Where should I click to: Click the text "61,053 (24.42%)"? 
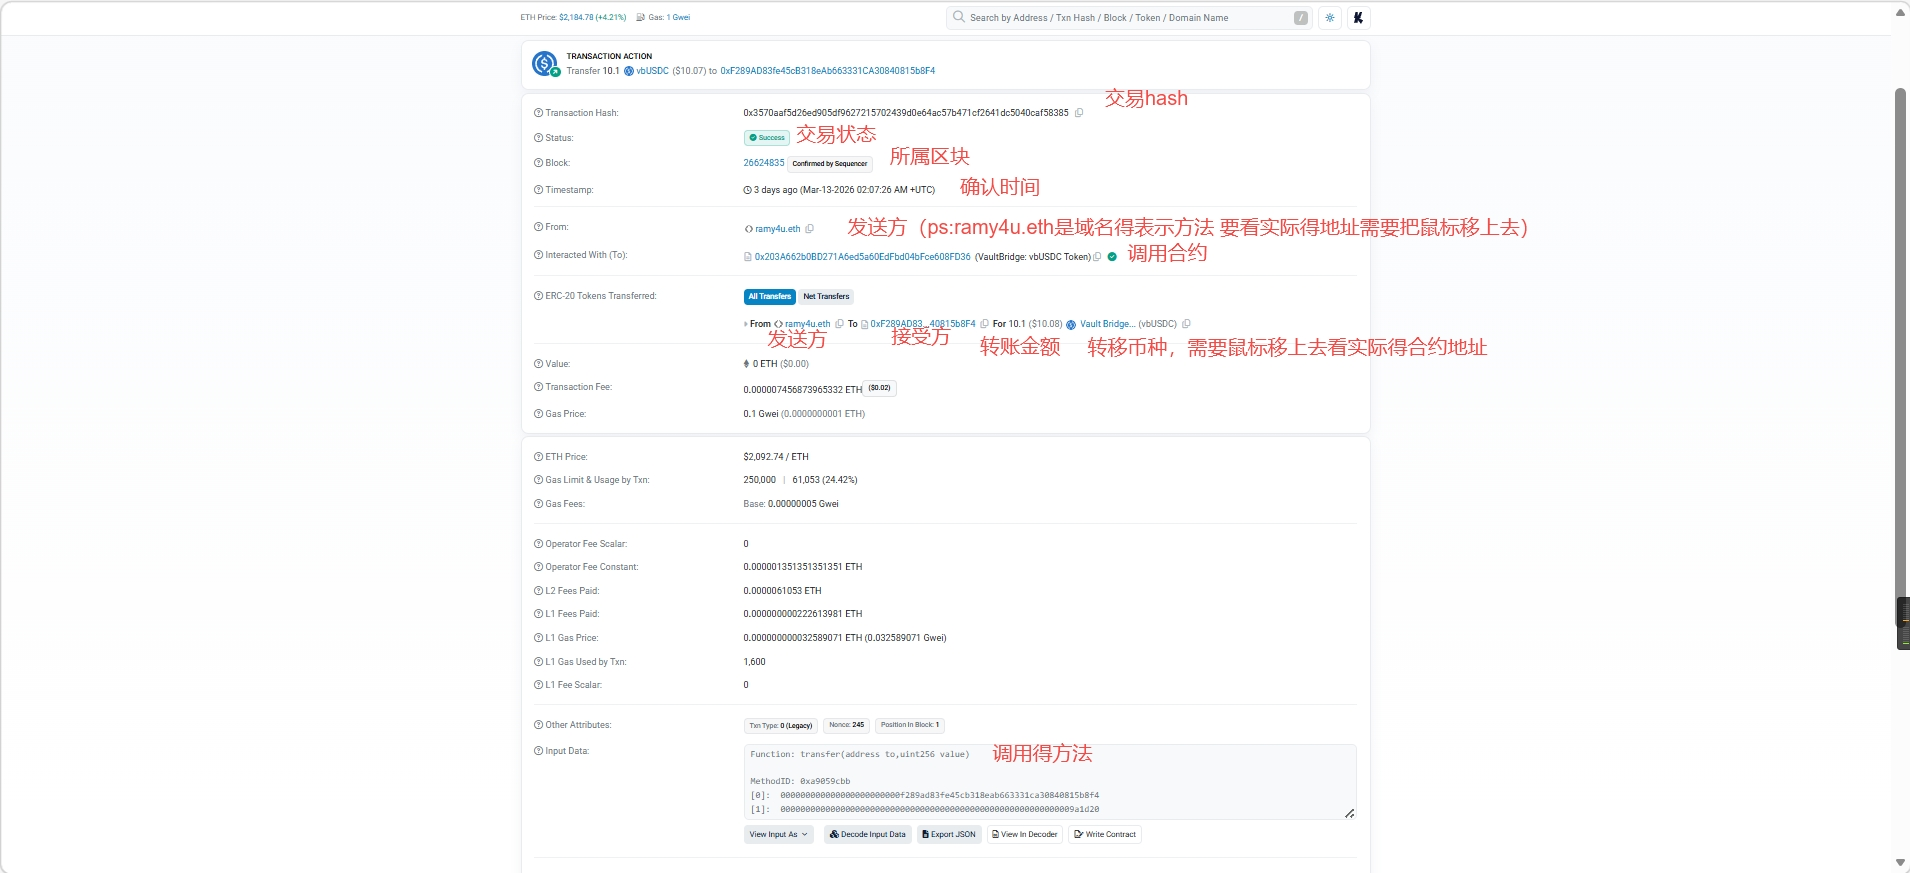(825, 480)
